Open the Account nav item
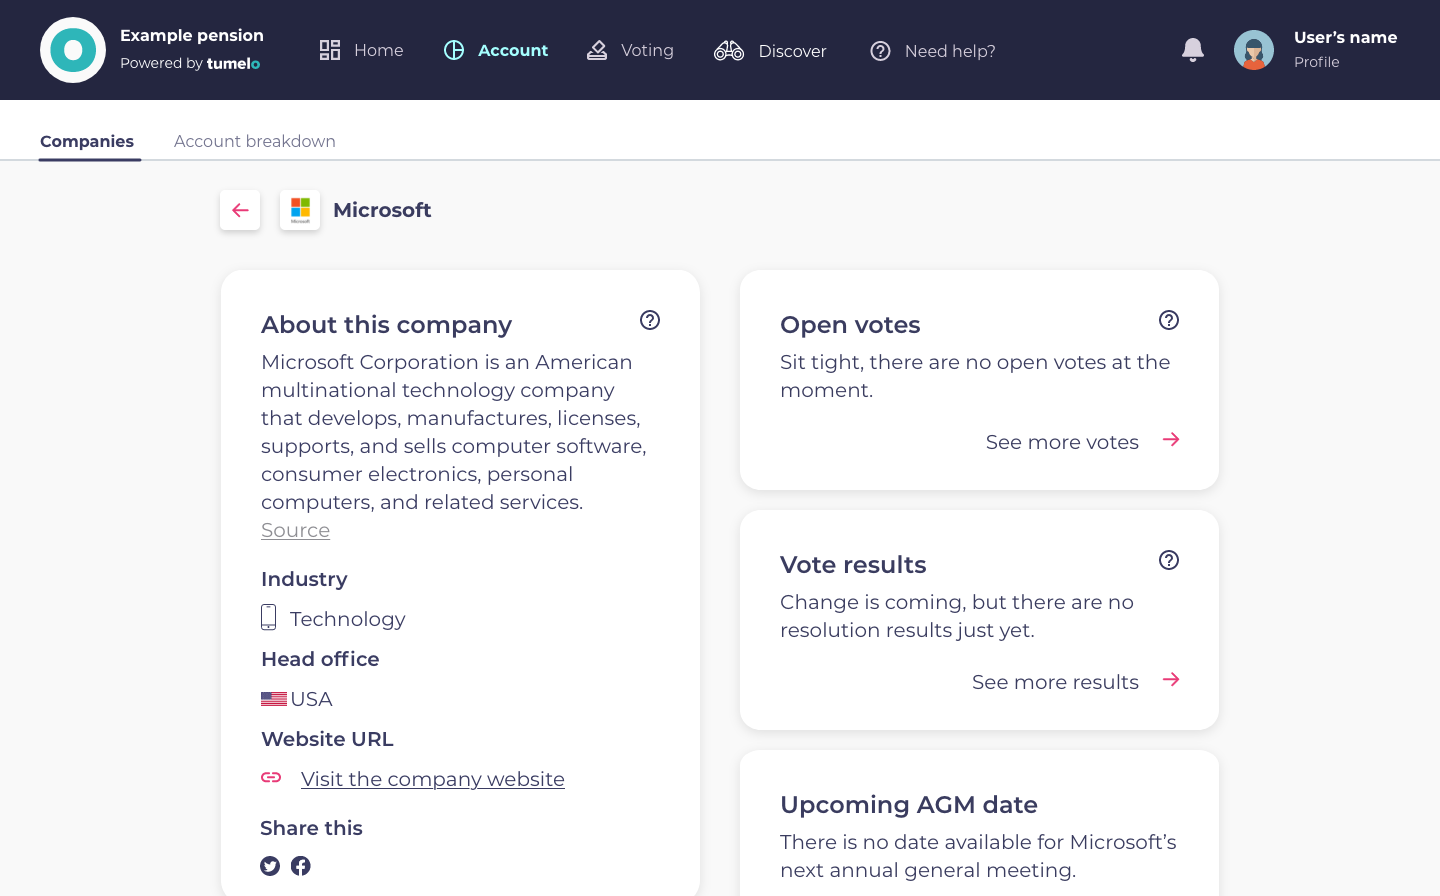The image size is (1440, 896). click(x=496, y=50)
